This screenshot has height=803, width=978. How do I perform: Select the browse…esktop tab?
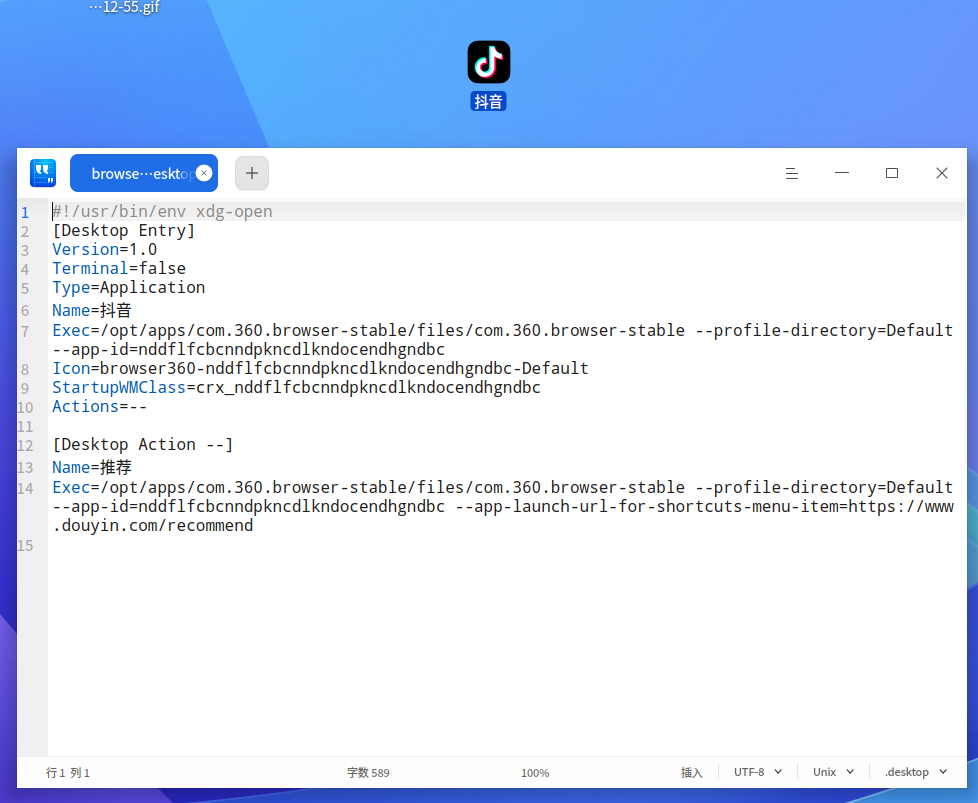pyautogui.click(x=144, y=173)
